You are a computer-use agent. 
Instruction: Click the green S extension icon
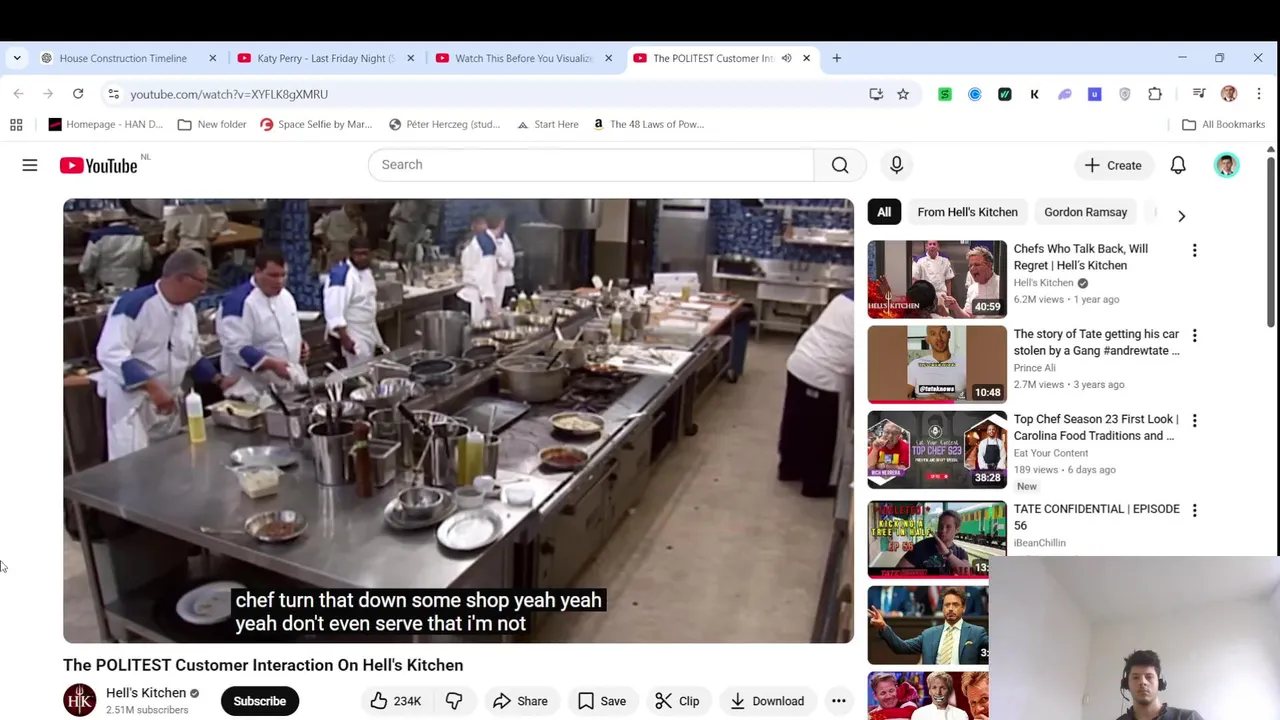click(945, 94)
